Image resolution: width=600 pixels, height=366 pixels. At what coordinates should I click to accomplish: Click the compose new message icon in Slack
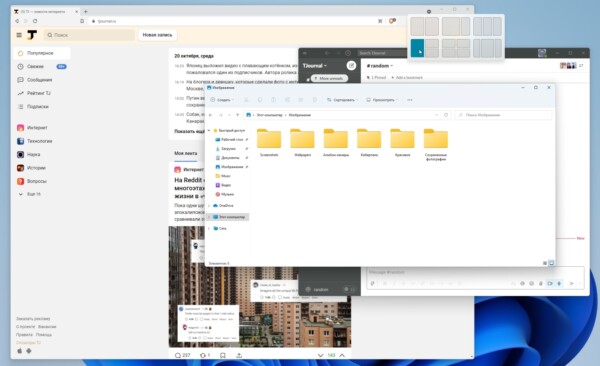[351, 65]
